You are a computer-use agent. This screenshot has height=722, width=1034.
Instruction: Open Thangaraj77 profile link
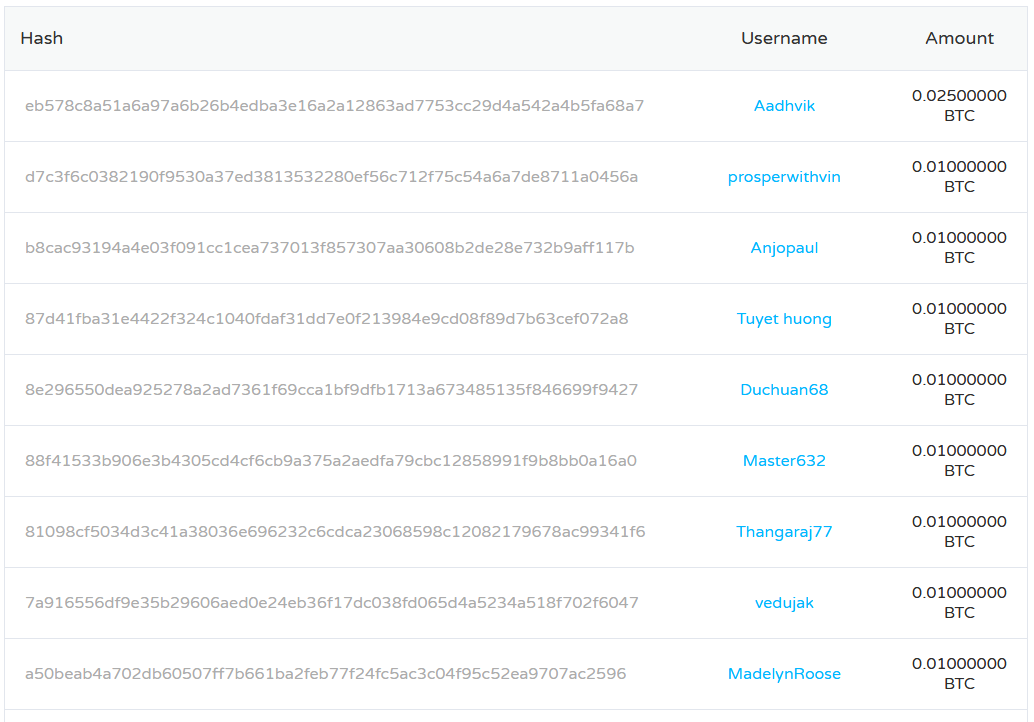(784, 532)
